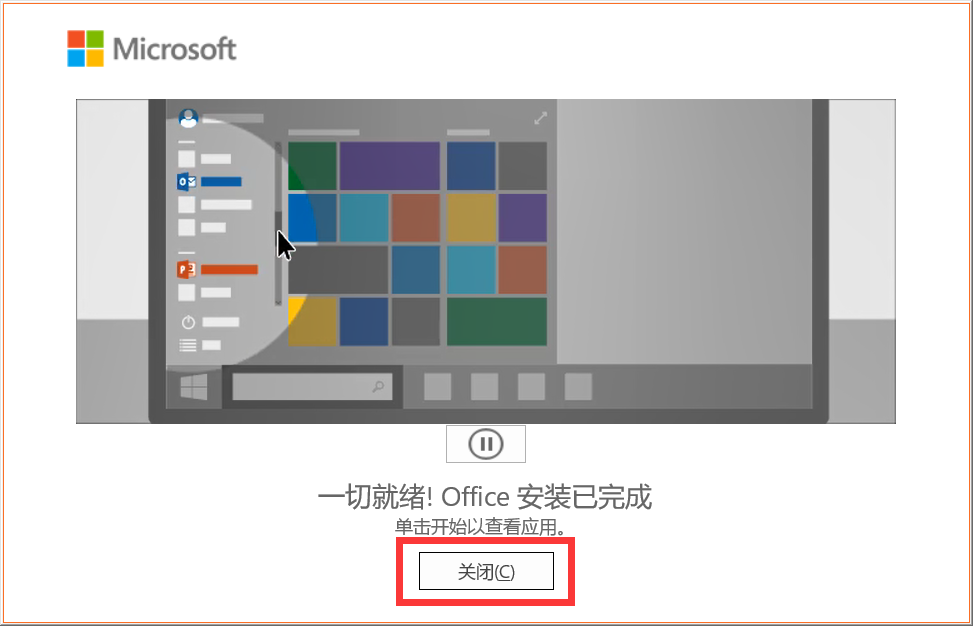
Task: Click the Microsoft logo
Action: [152, 48]
